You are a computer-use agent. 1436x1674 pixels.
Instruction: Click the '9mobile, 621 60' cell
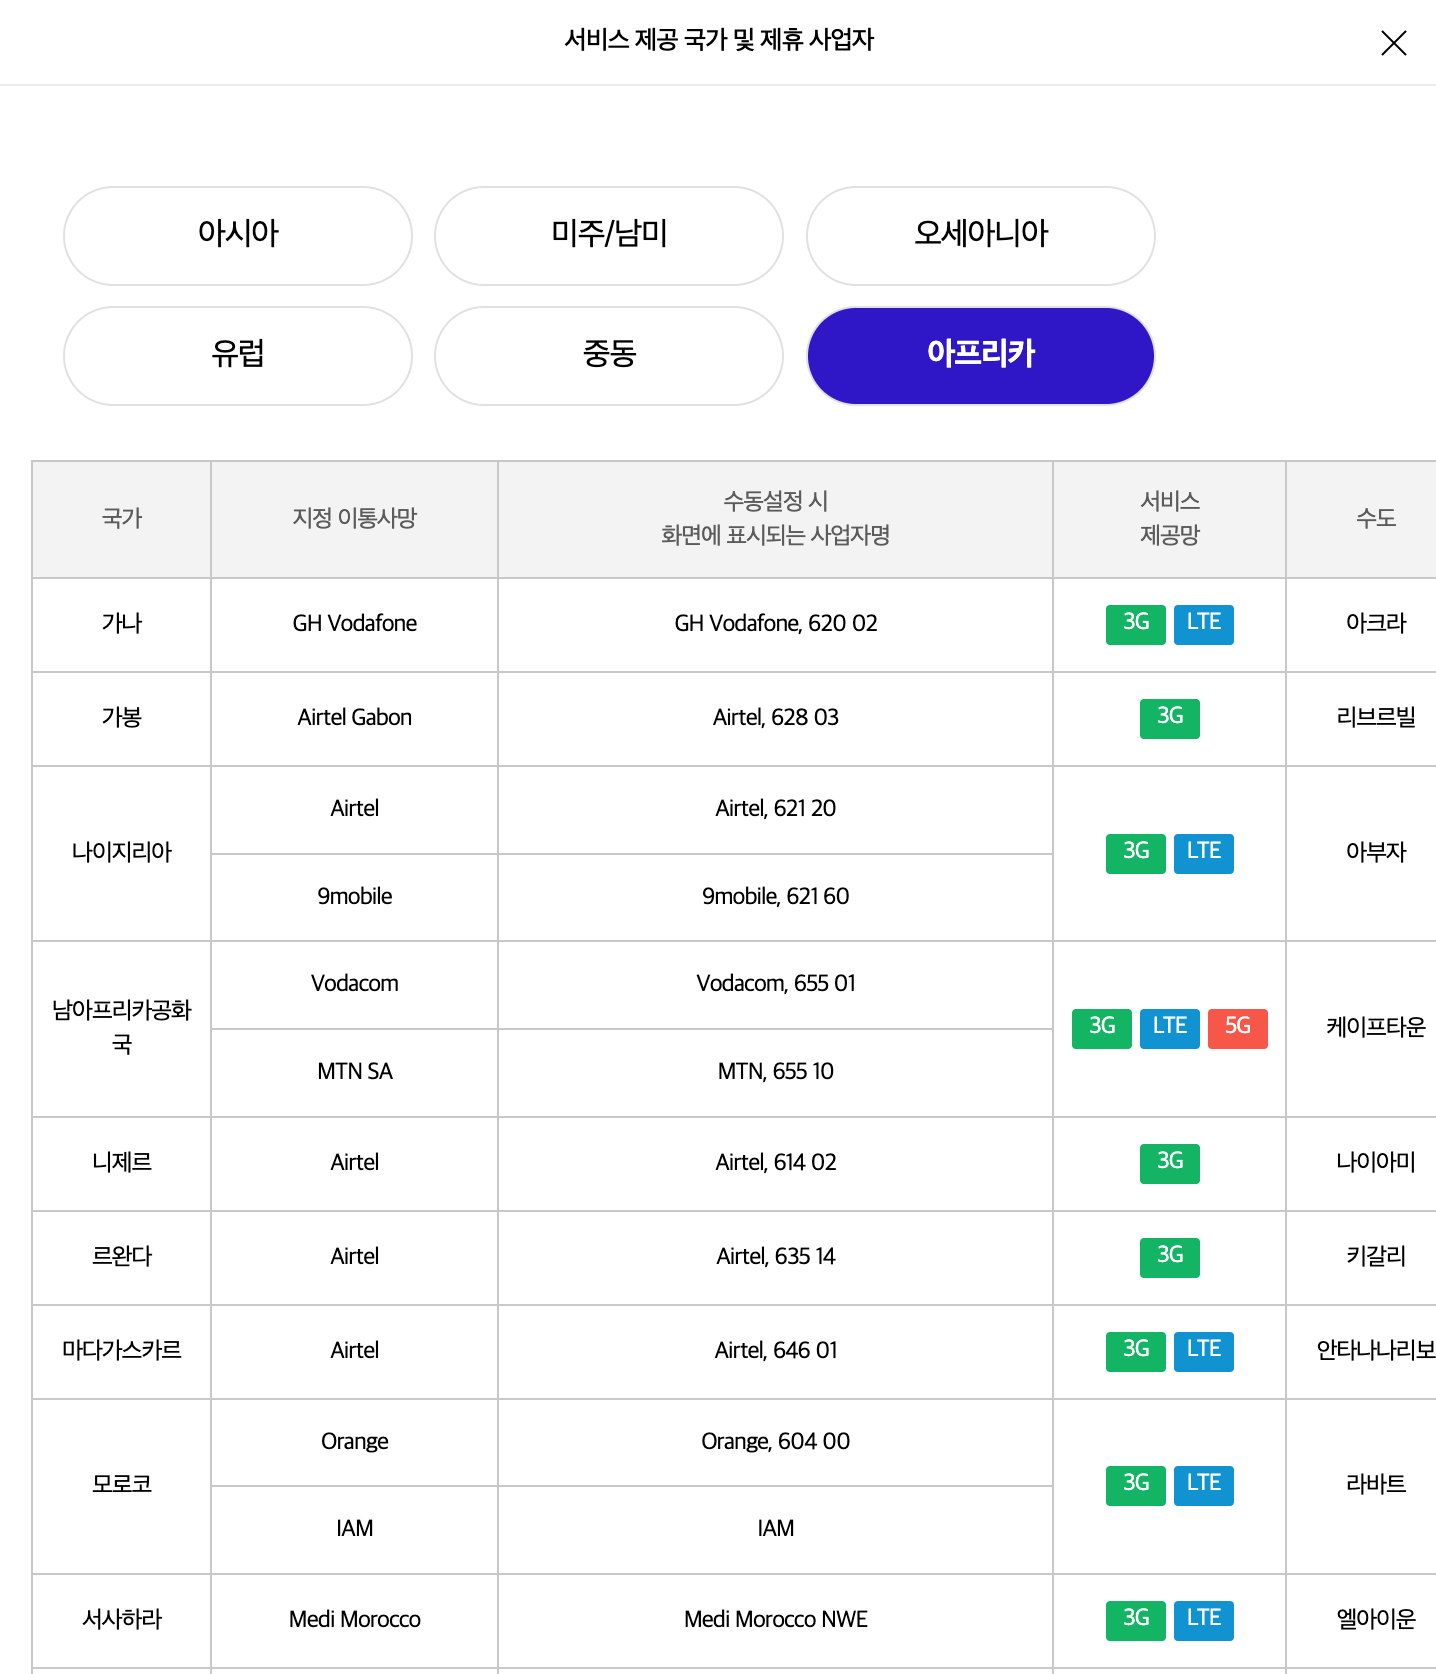(776, 897)
